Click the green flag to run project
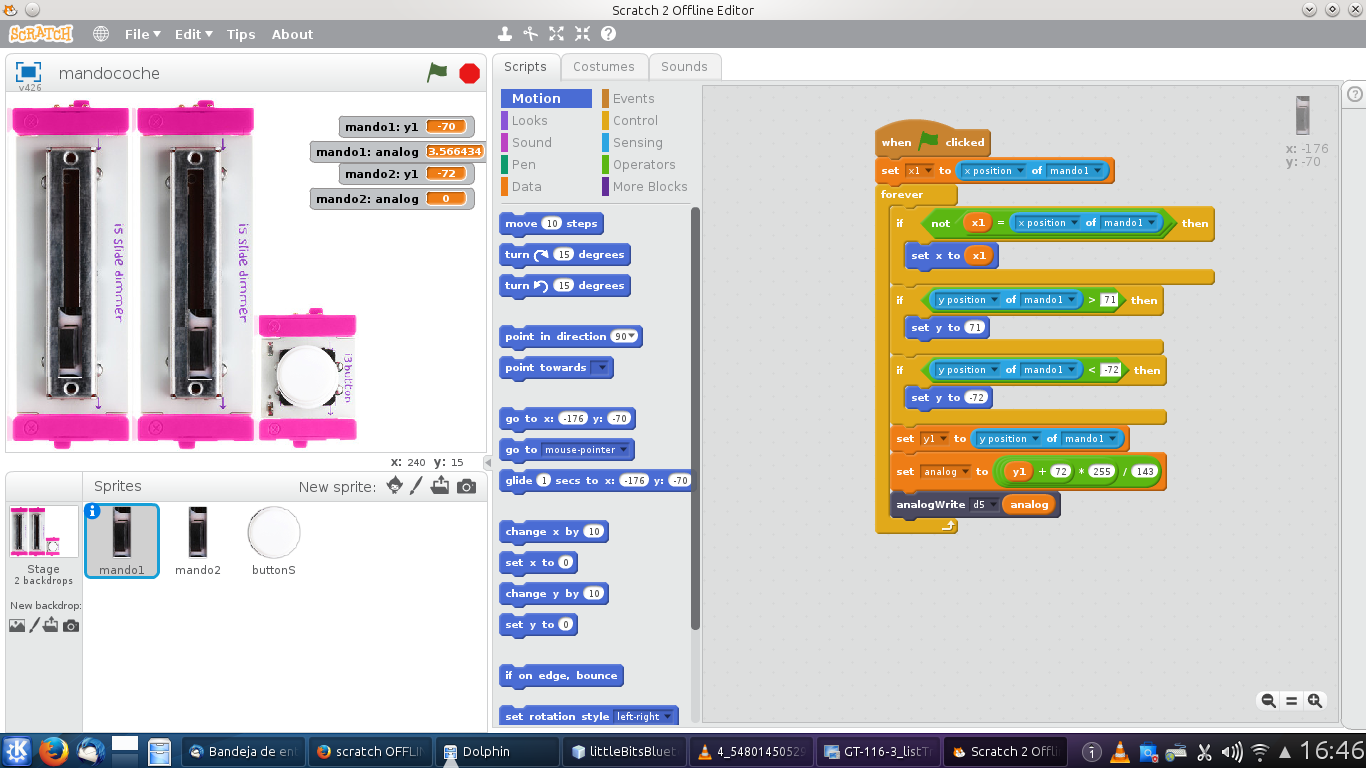1366x768 pixels. pyautogui.click(x=437, y=72)
